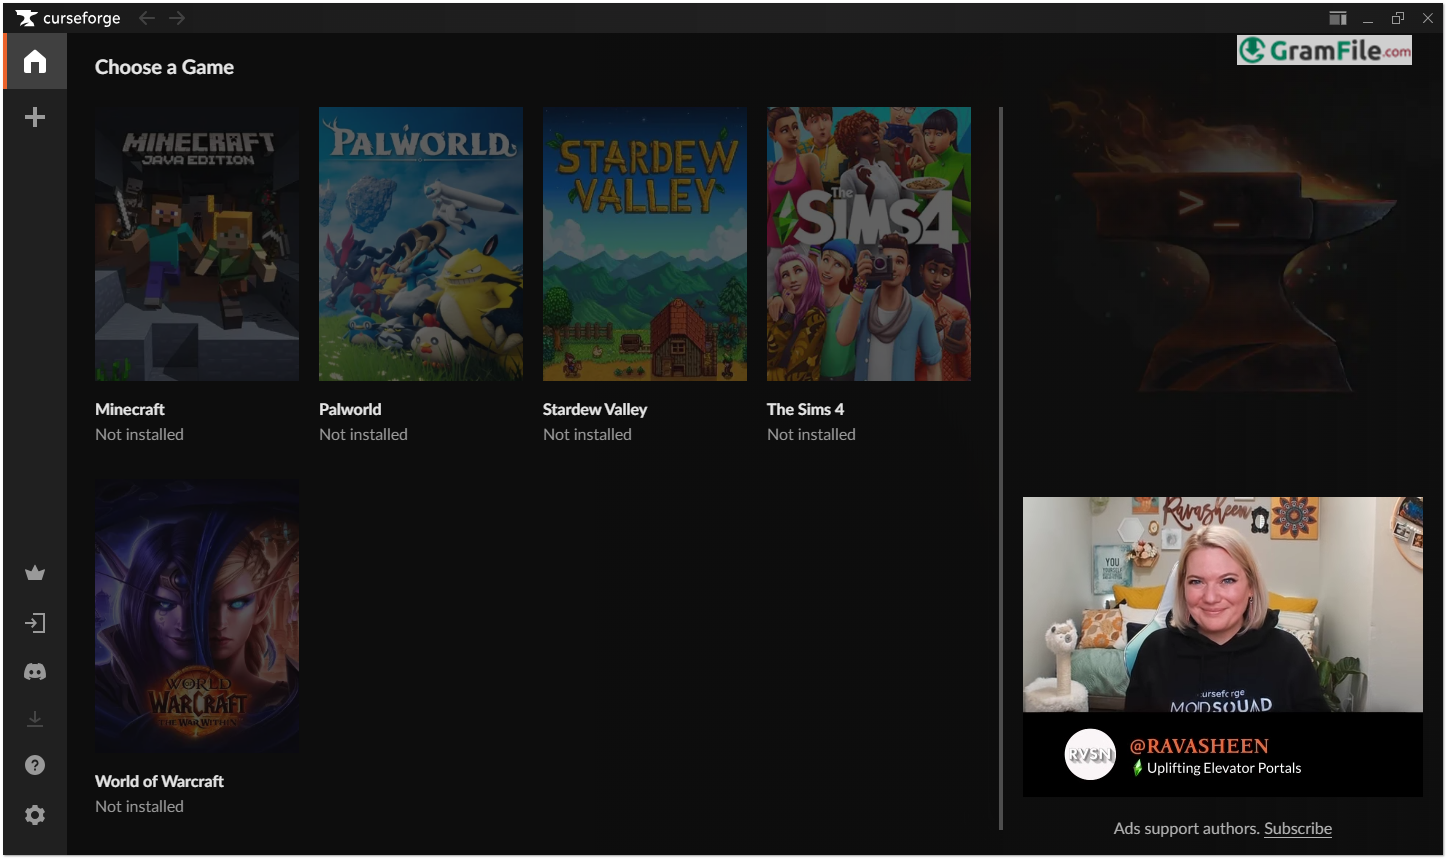The width and height of the screenshot is (1447, 859).
Task: Click the sign-in door arrow icon
Action: point(35,623)
